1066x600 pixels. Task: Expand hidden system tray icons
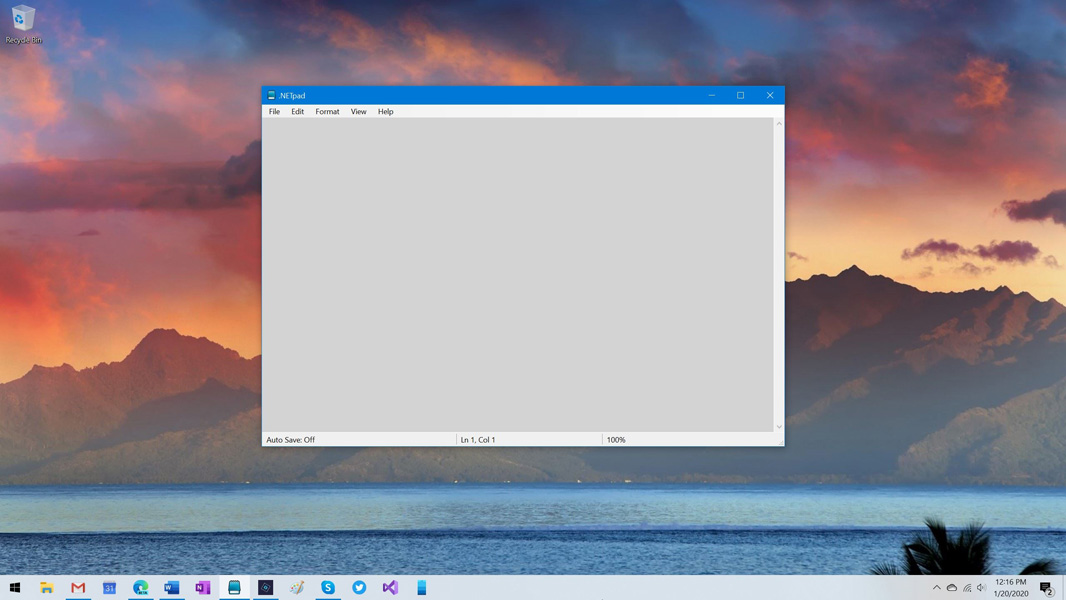coord(937,588)
